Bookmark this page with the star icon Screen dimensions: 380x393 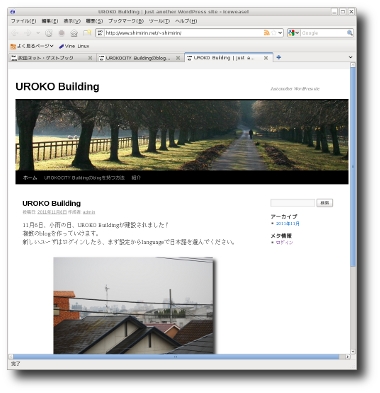tap(274, 33)
